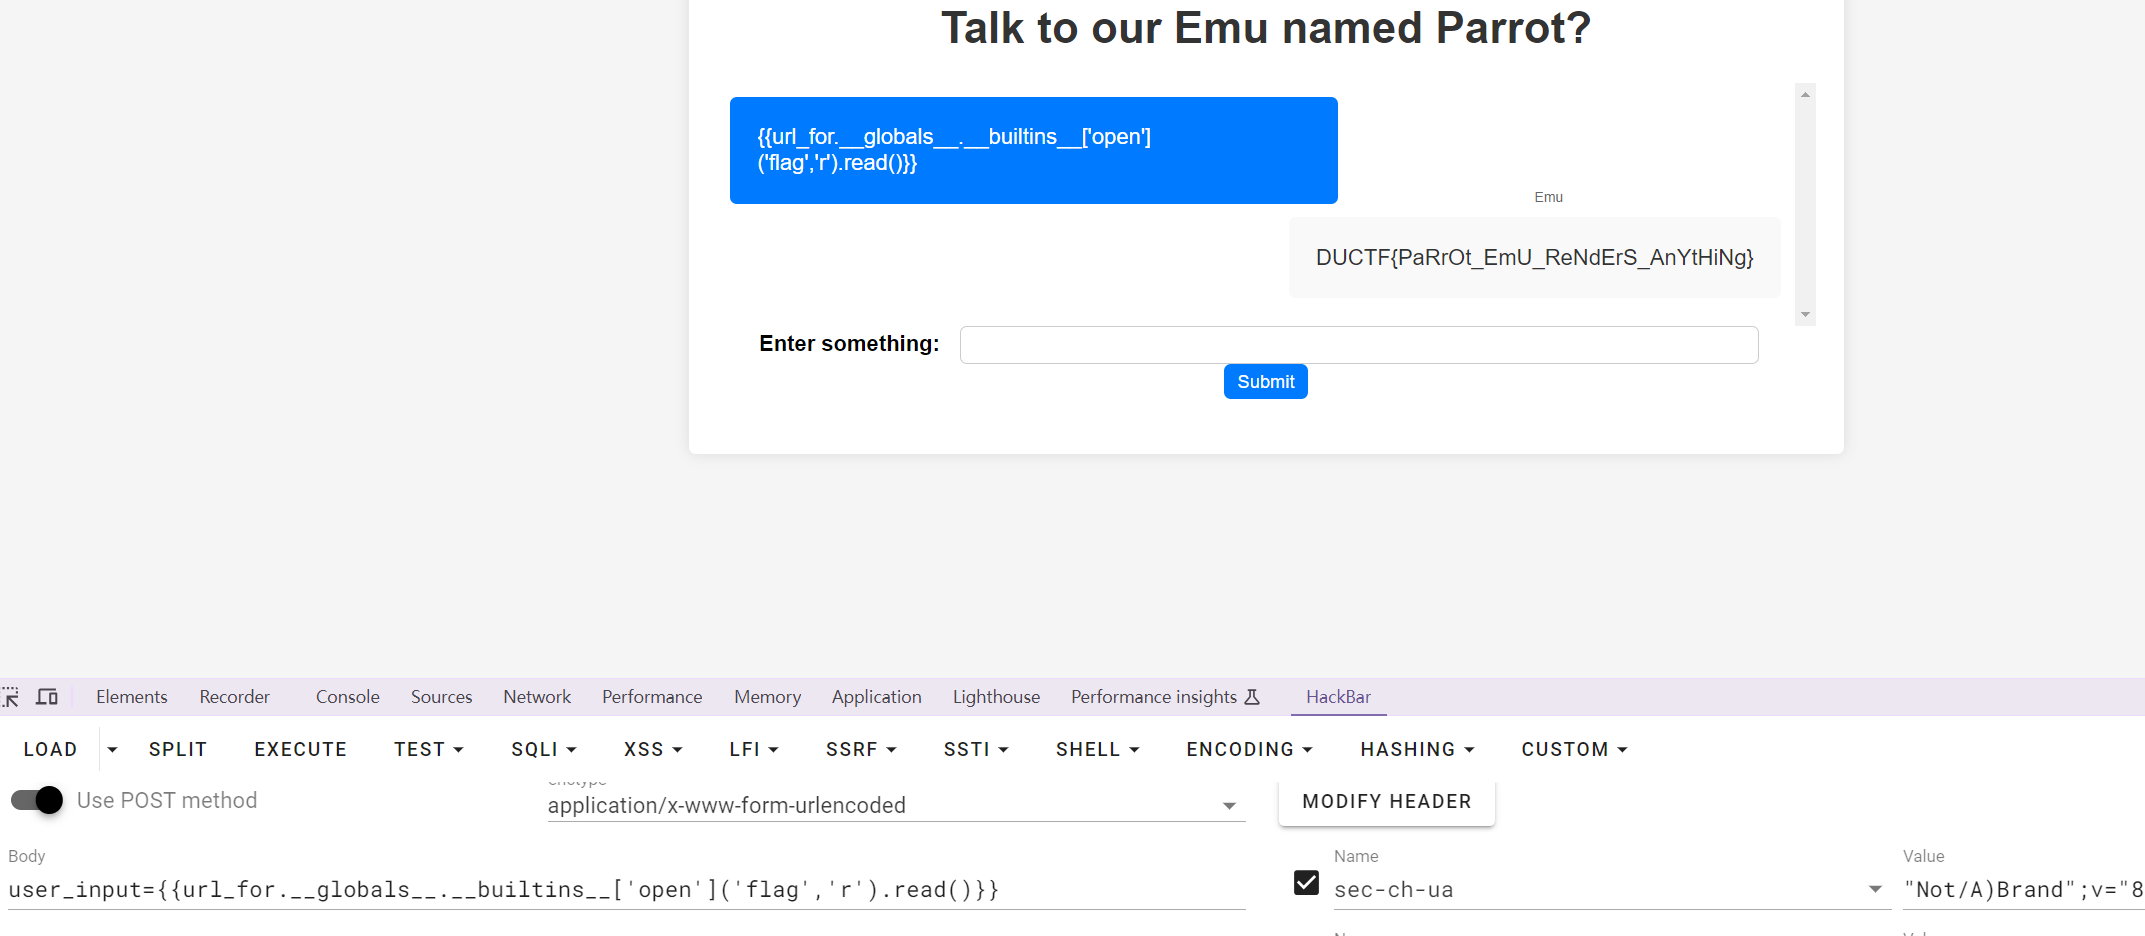Switch to the Application tab

click(x=877, y=697)
